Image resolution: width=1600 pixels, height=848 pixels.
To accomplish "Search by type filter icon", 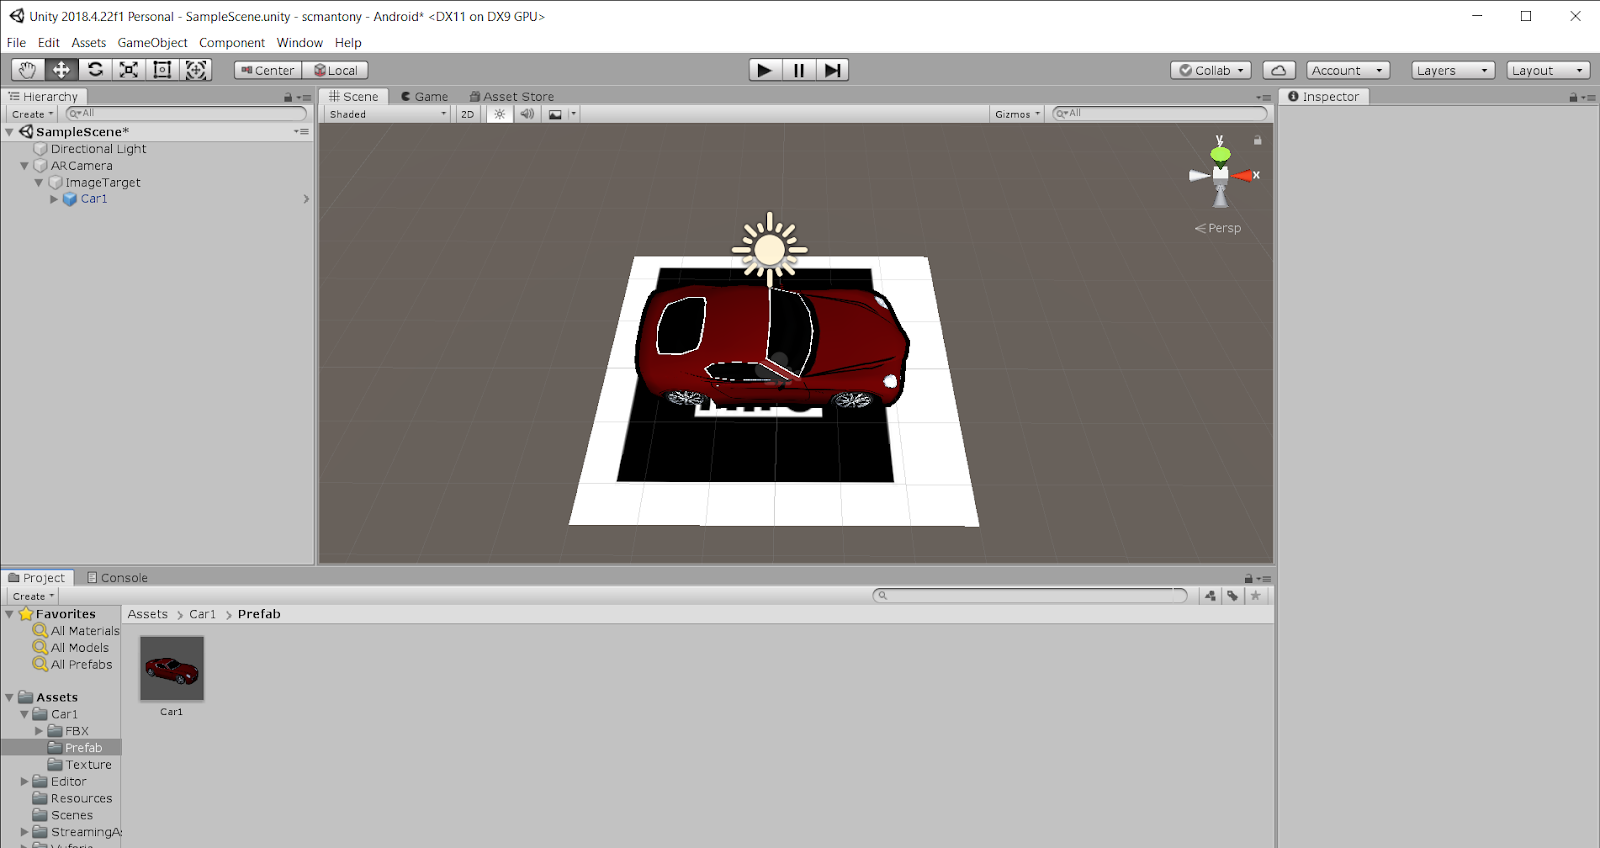I will [1211, 596].
